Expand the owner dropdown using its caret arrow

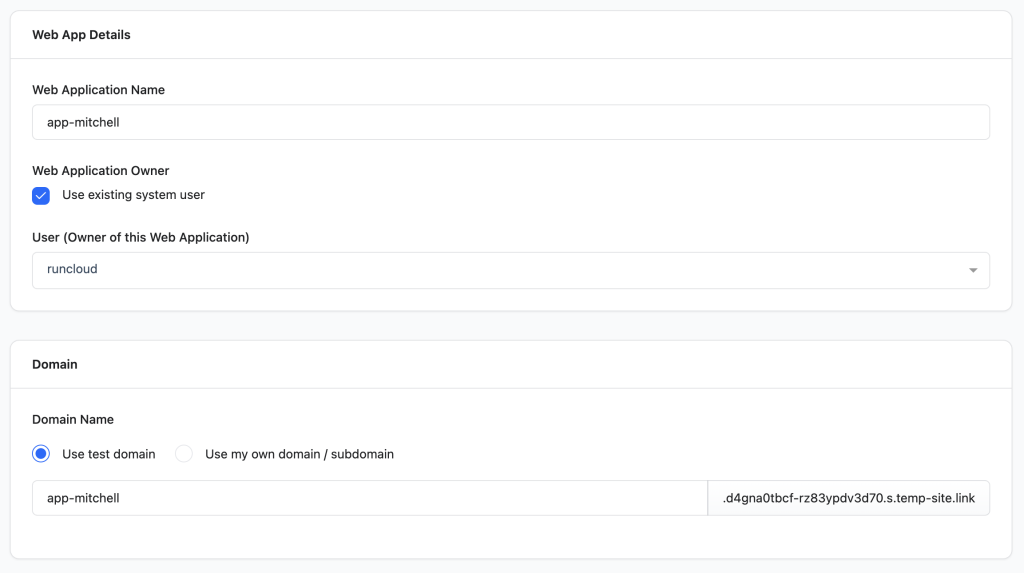point(973,270)
